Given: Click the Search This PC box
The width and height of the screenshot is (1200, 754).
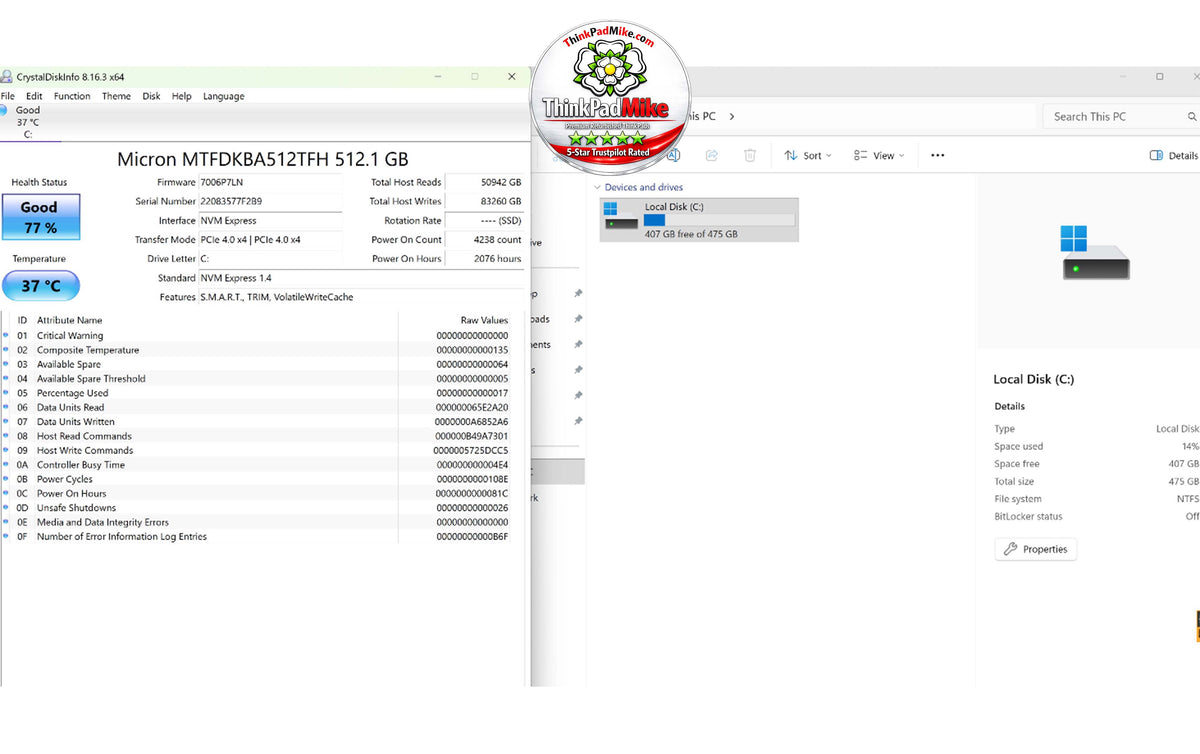Looking at the screenshot, I should click(1121, 116).
